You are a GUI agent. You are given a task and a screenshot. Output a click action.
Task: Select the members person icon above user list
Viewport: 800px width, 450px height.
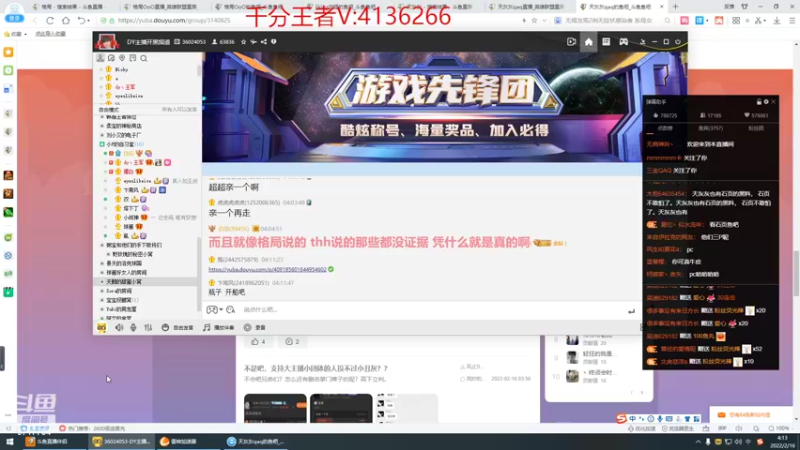point(101,58)
